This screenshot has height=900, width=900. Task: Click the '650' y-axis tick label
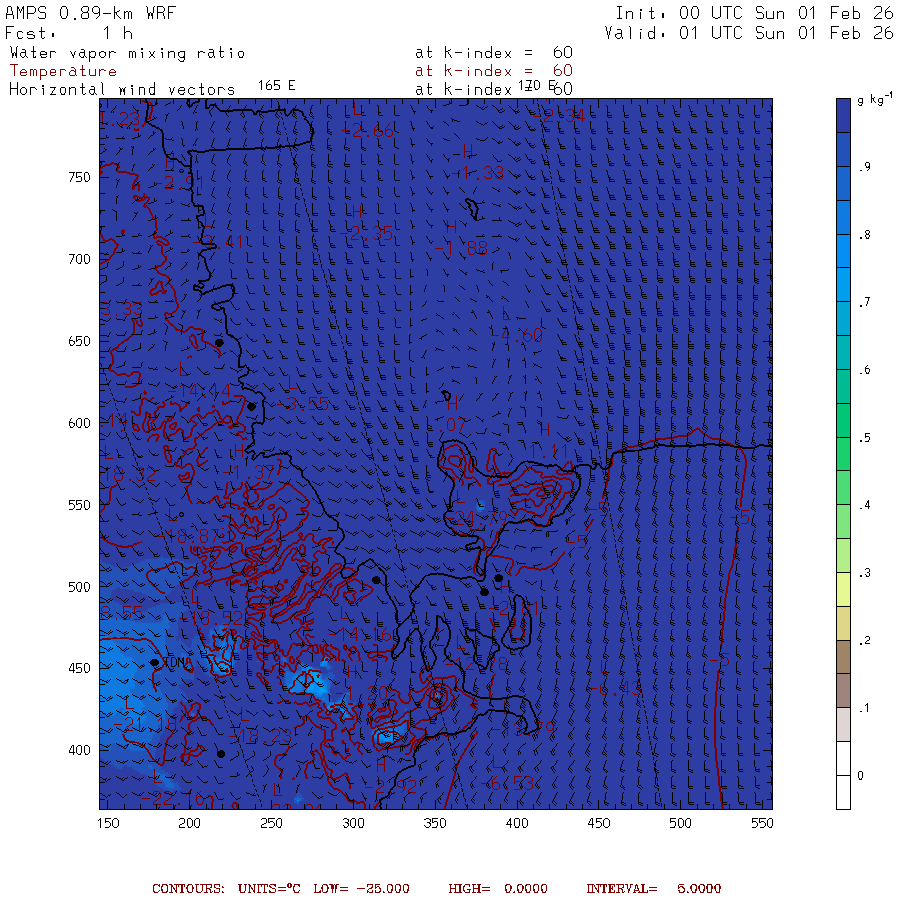coord(79,342)
